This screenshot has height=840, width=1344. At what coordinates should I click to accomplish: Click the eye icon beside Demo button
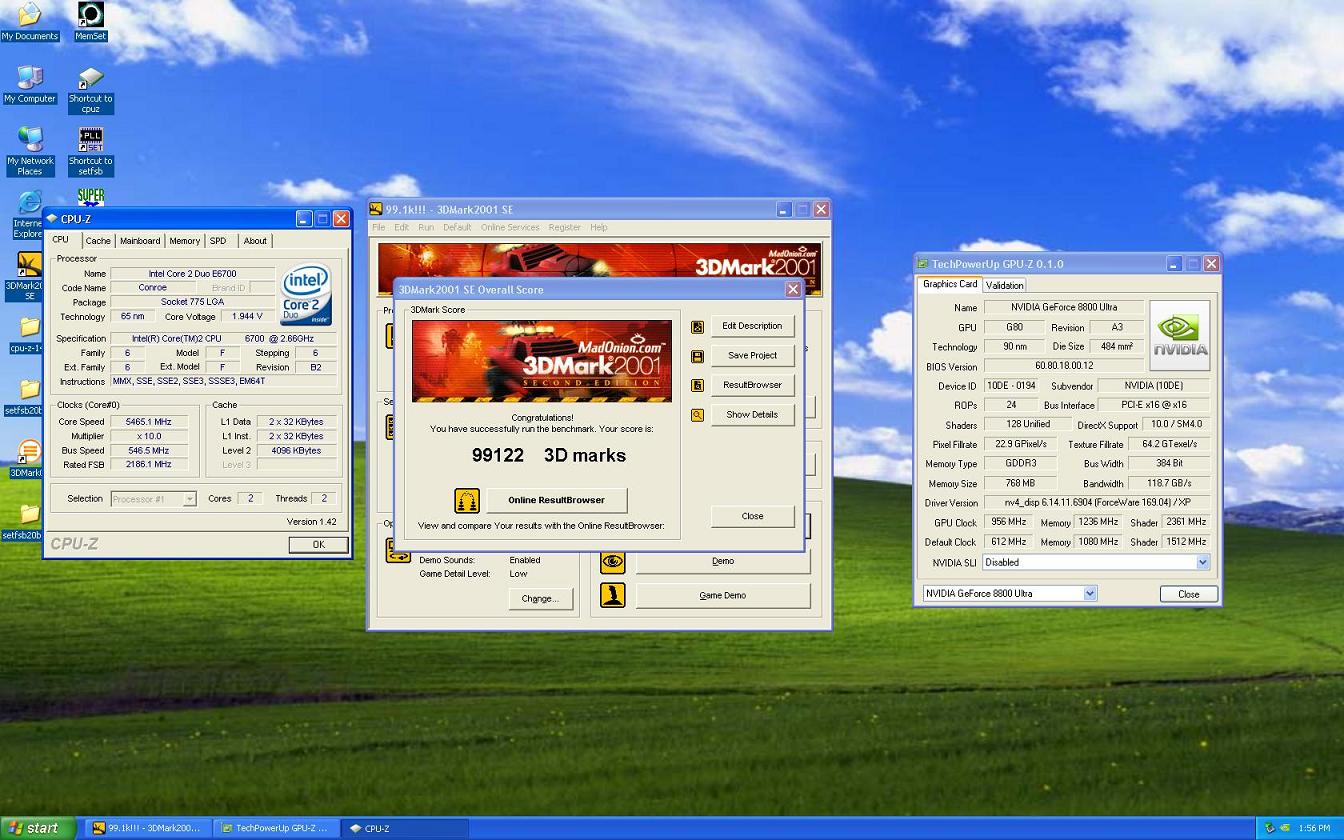[613, 562]
